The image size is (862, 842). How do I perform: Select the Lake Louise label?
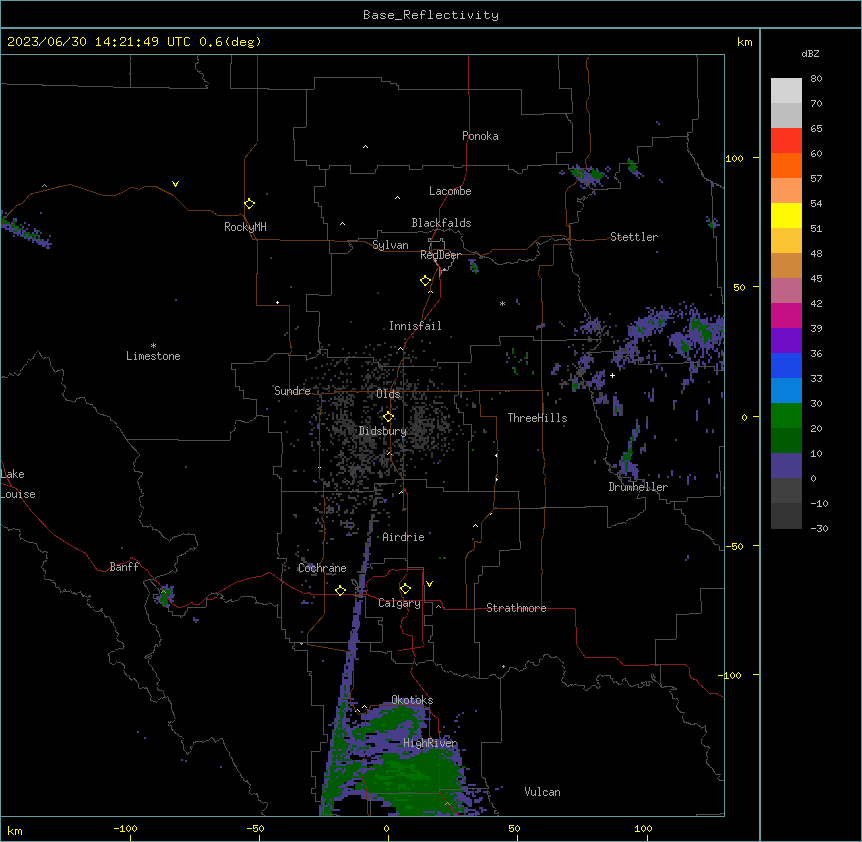[18, 484]
